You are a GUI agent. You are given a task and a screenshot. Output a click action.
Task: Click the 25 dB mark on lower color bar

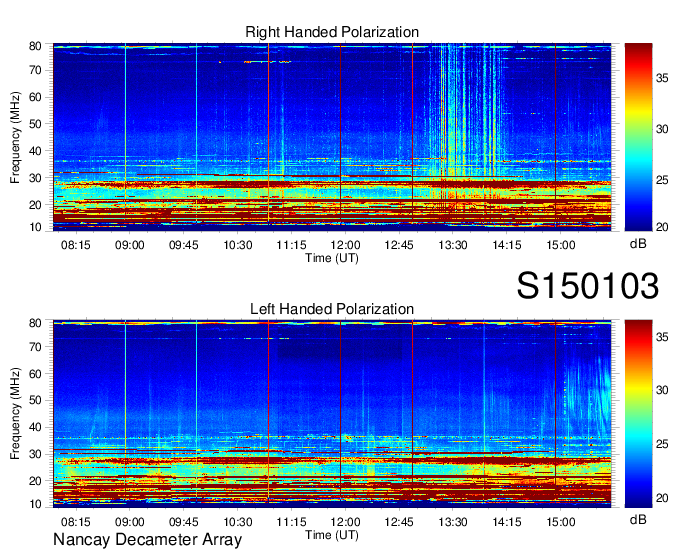(662, 444)
